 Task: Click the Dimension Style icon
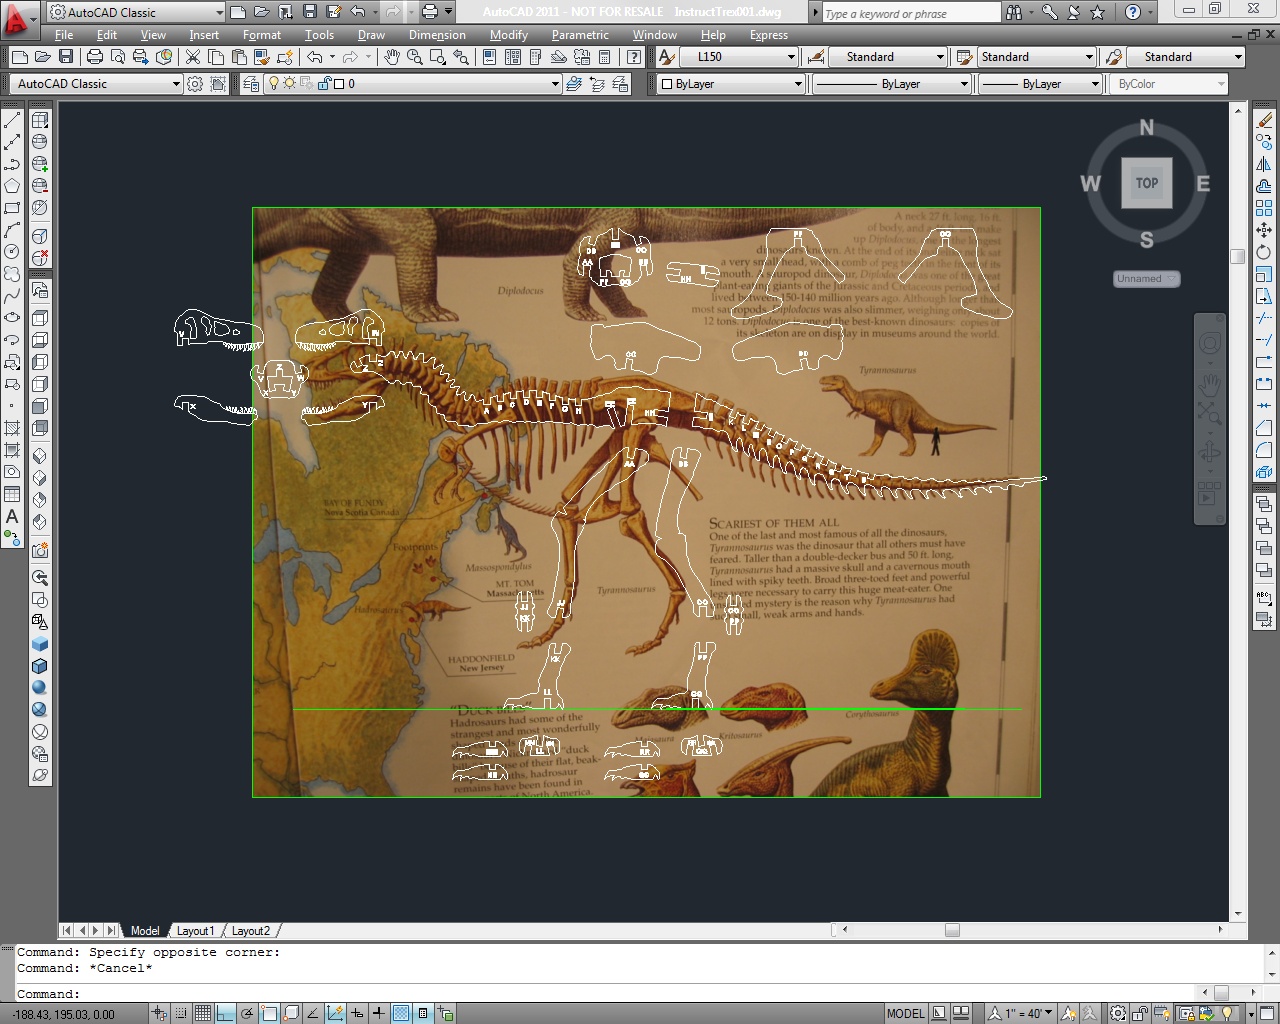point(816,57)
